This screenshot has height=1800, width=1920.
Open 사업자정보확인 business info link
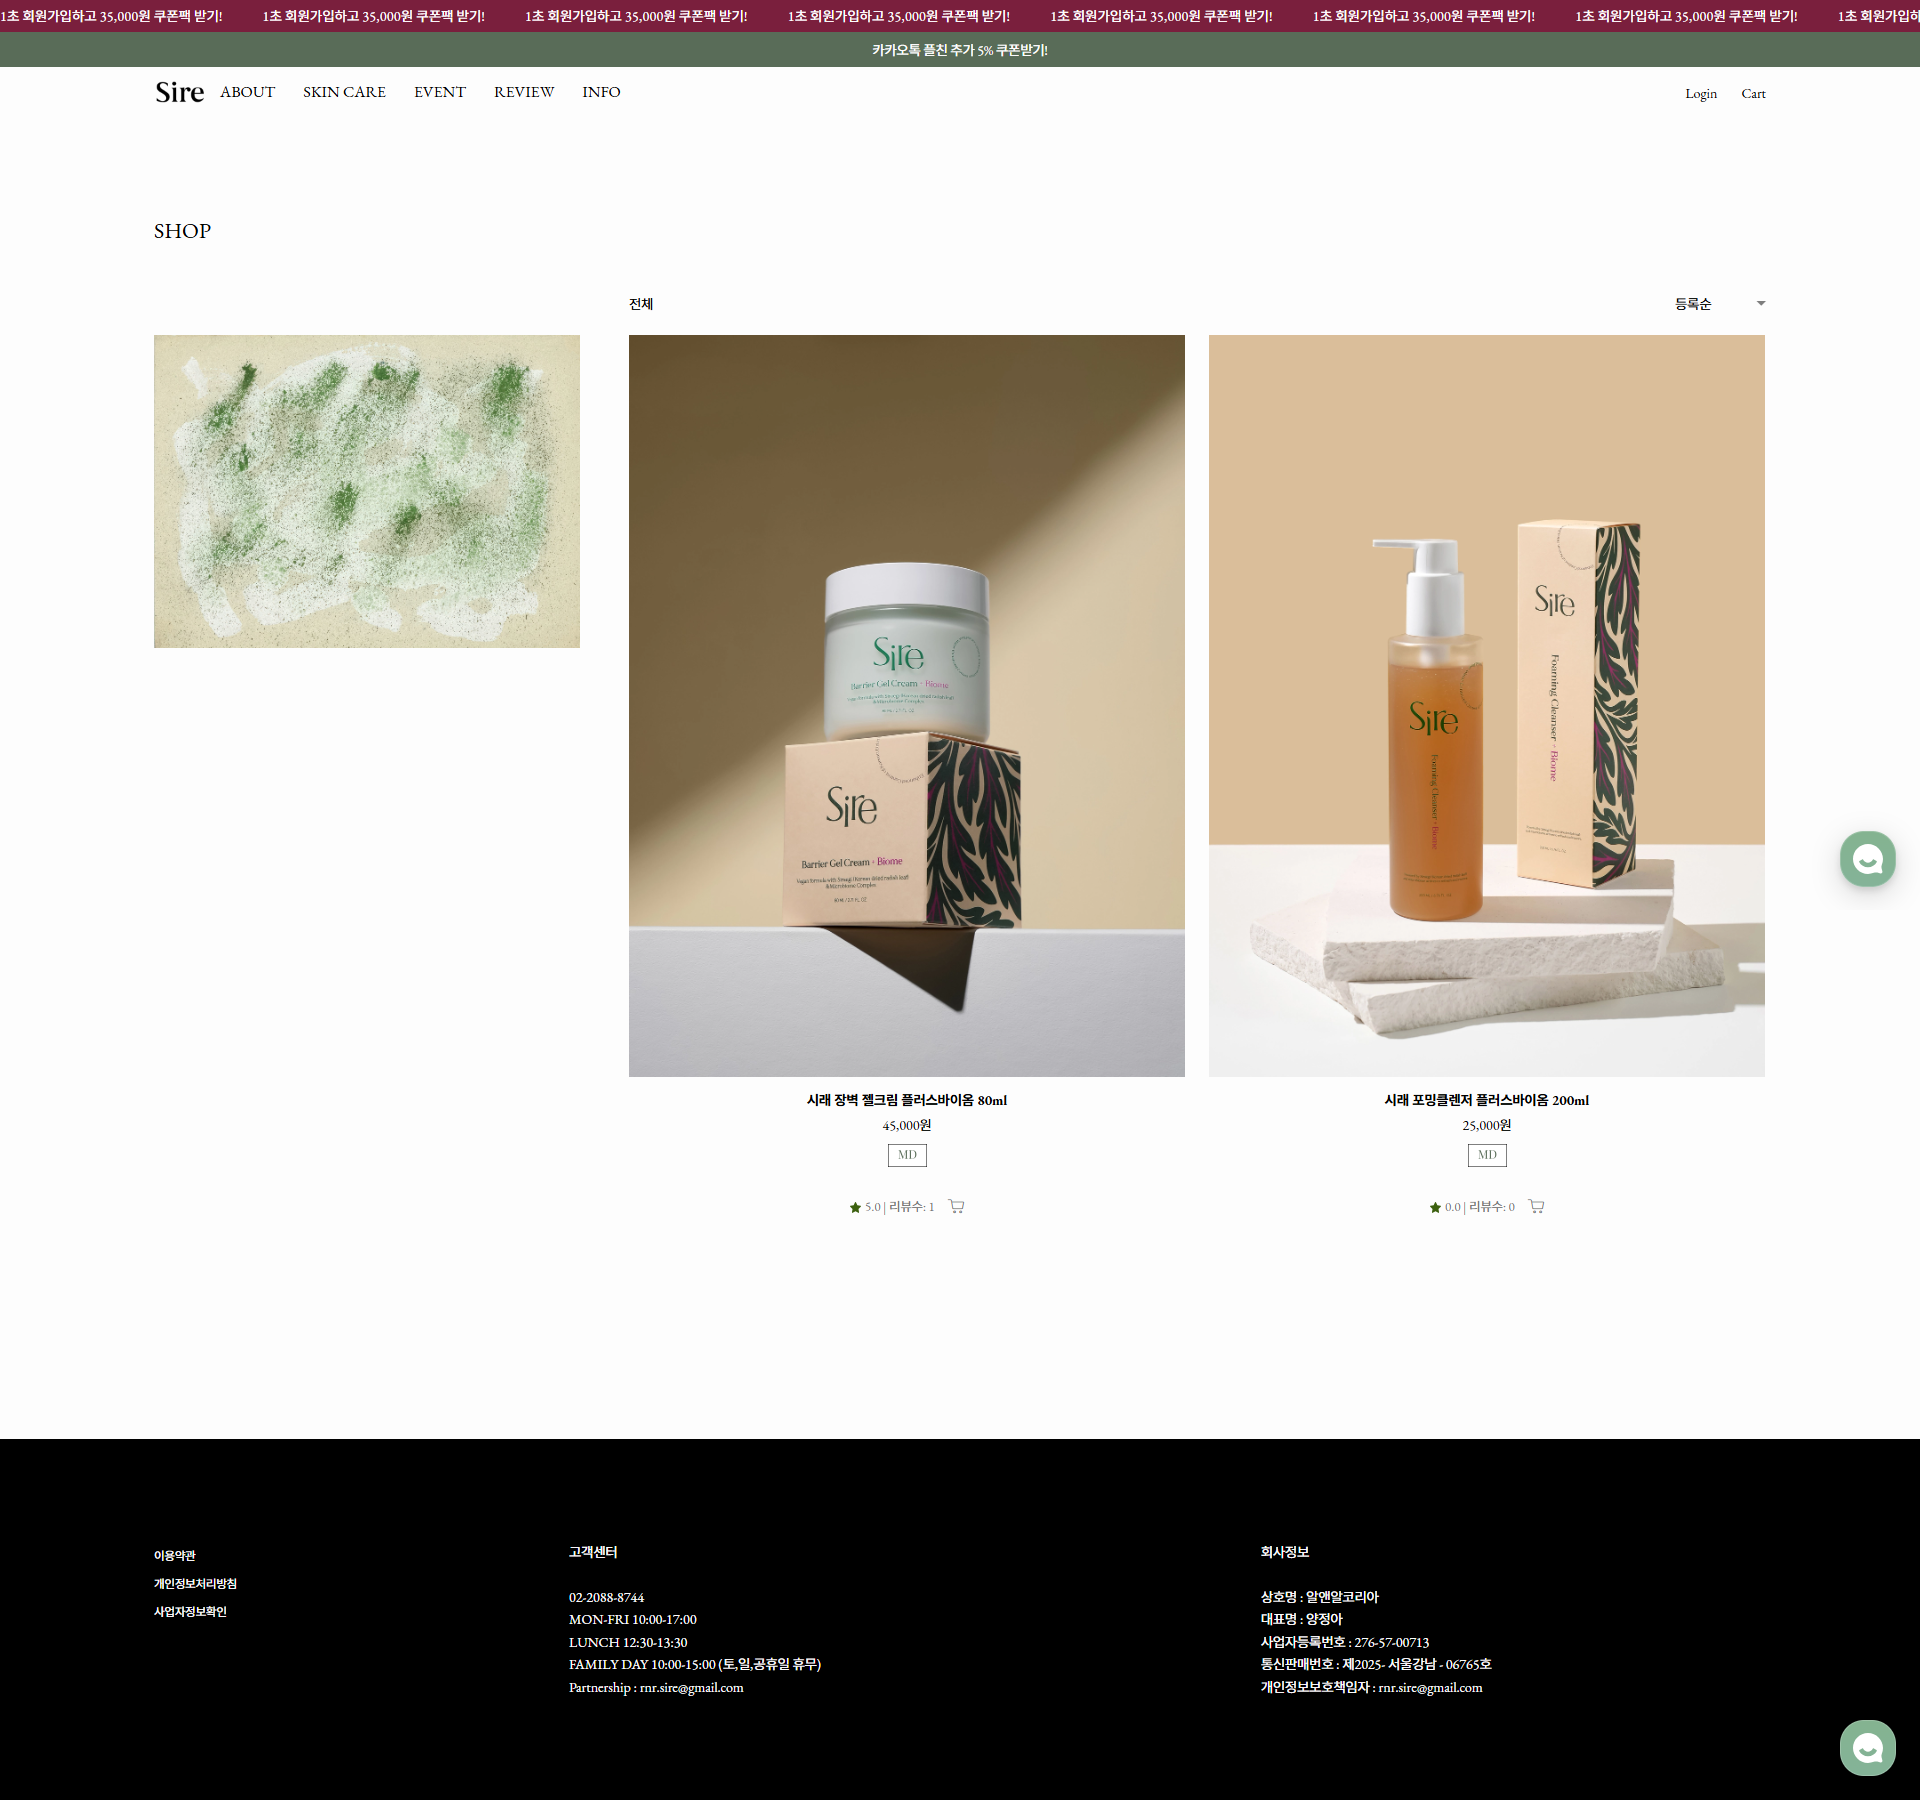pyautogui.click(x=190, y=1612)
